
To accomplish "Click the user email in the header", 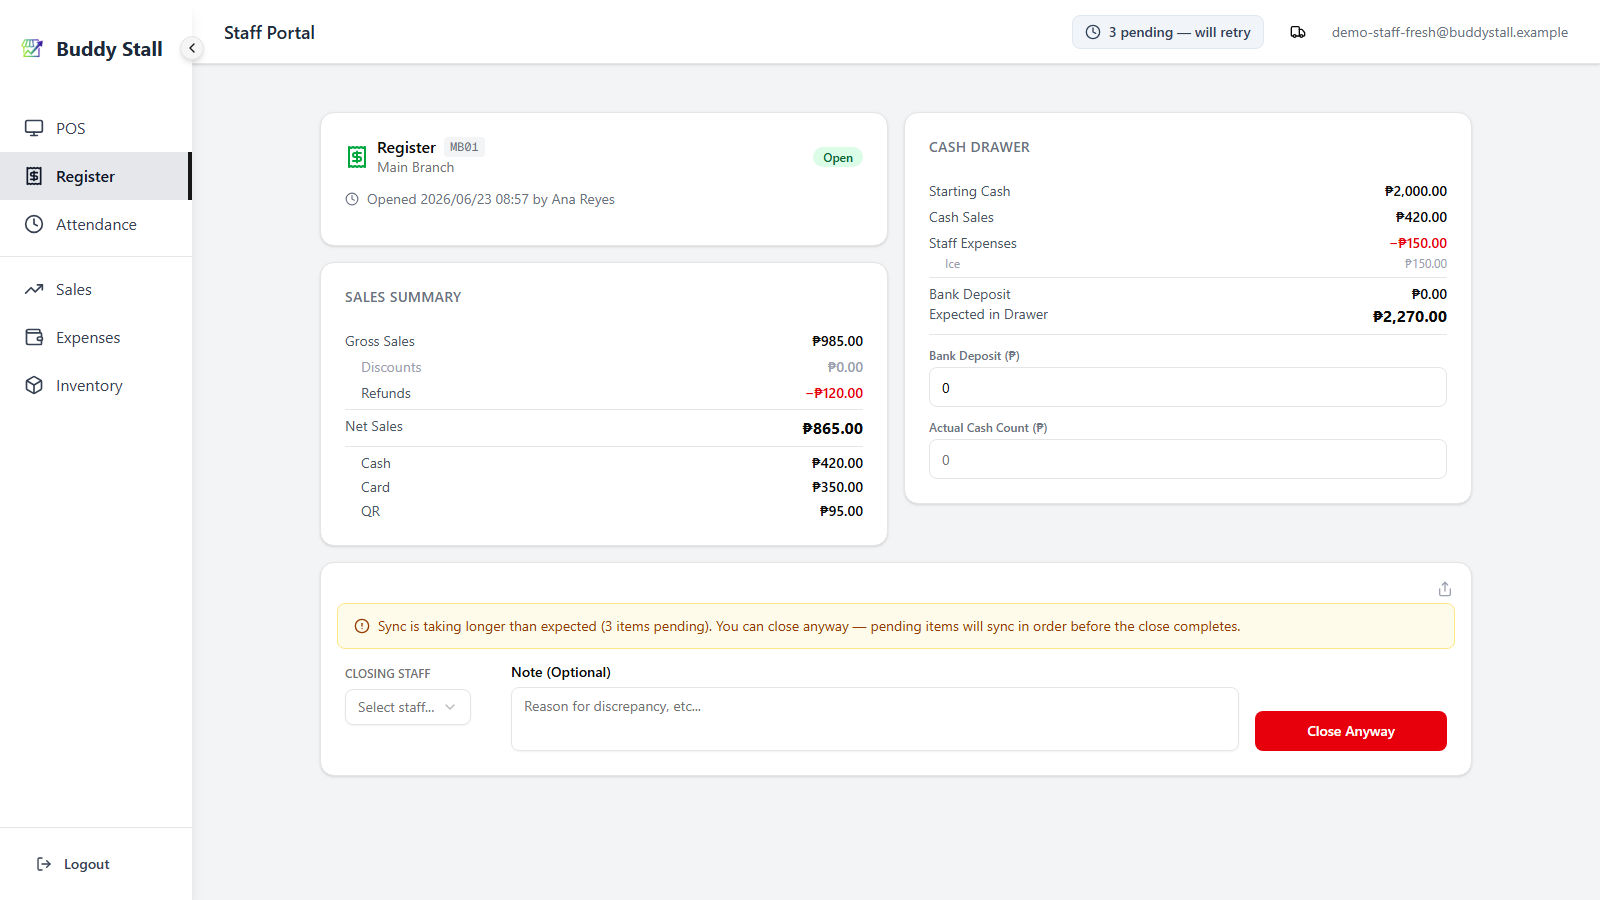I will [x=1450, y=32].
